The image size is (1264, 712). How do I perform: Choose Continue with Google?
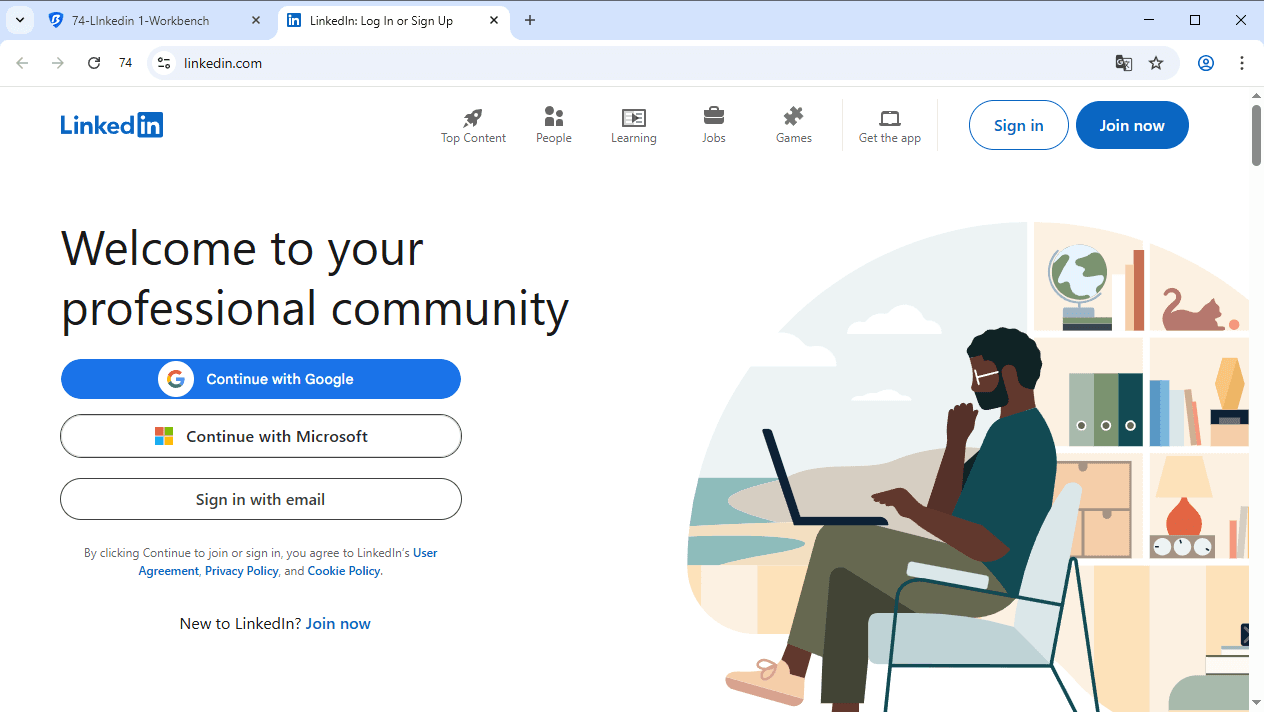click(261, 379)
